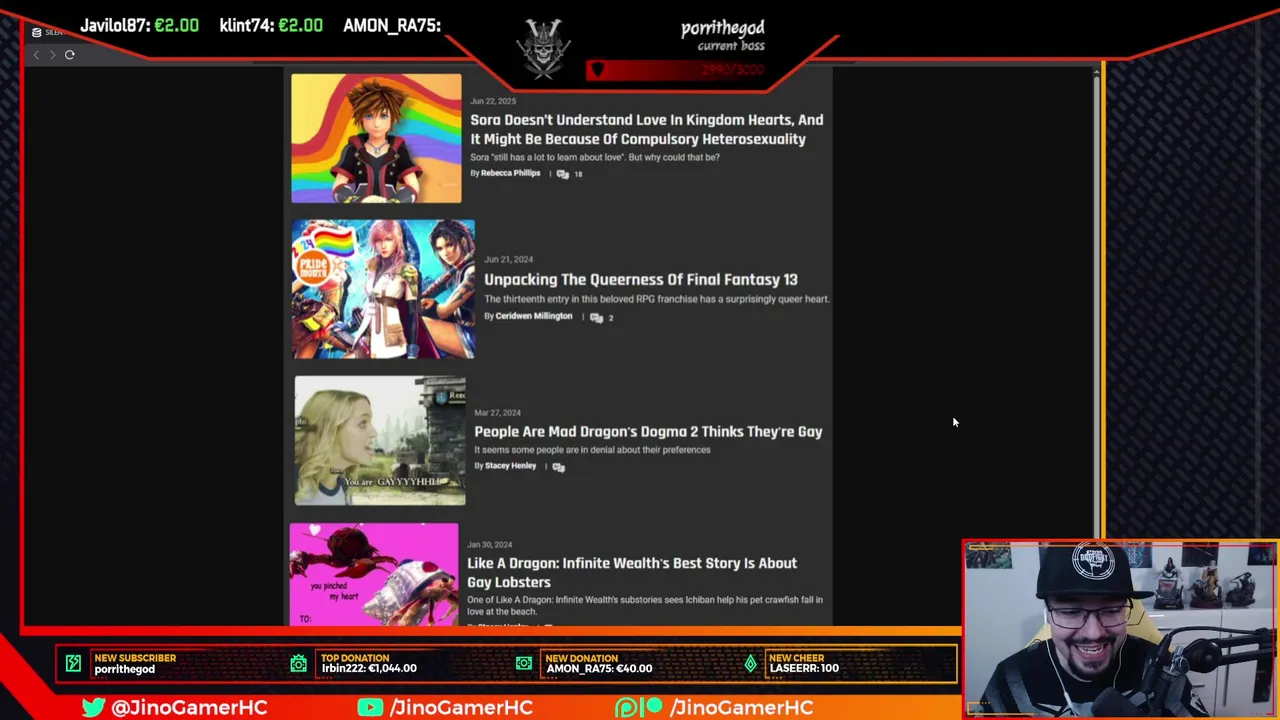Open 'Unpacking The Queerness Of Final Fantasy 13'
1280x720 pixels.
point(641,279)
